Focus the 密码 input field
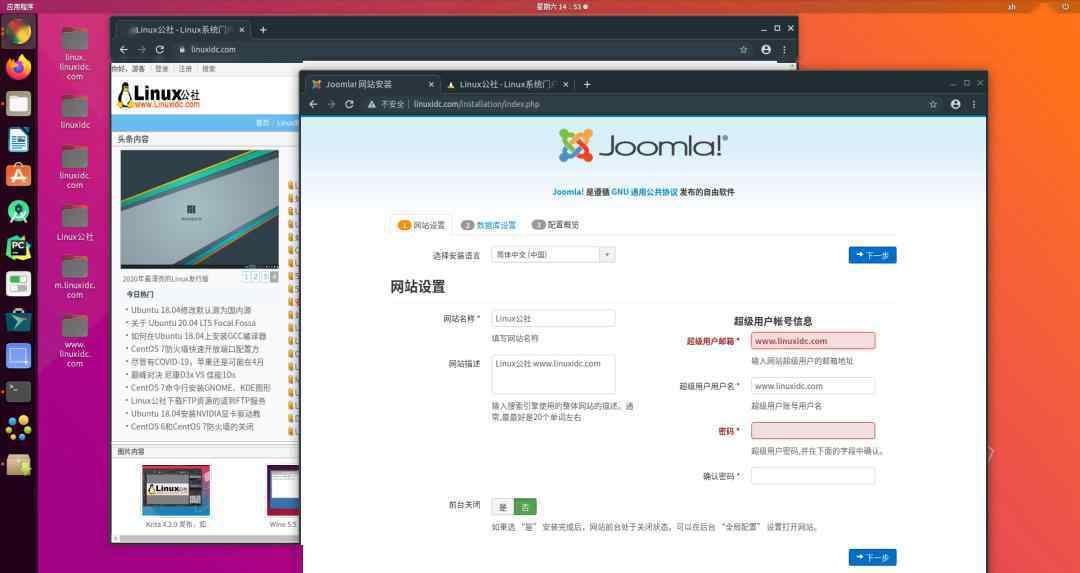 [813, 430]
